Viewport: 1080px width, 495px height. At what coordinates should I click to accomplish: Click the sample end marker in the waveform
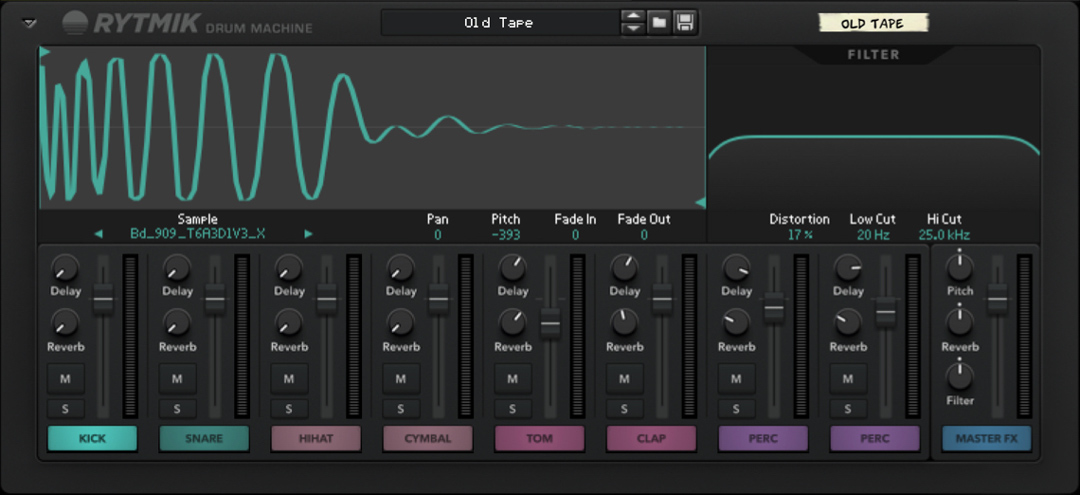(700, 202)
